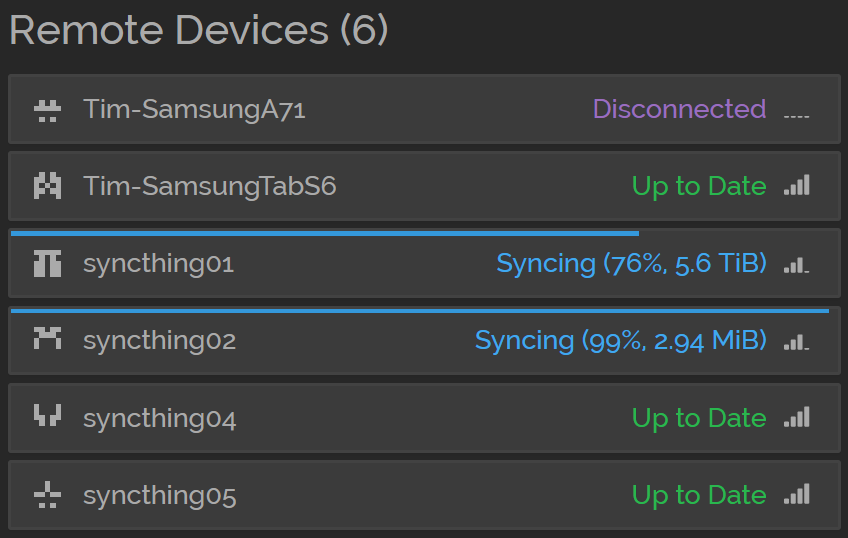
Task: Click the syncthing04 device identicon
Action: coord(47,415)
